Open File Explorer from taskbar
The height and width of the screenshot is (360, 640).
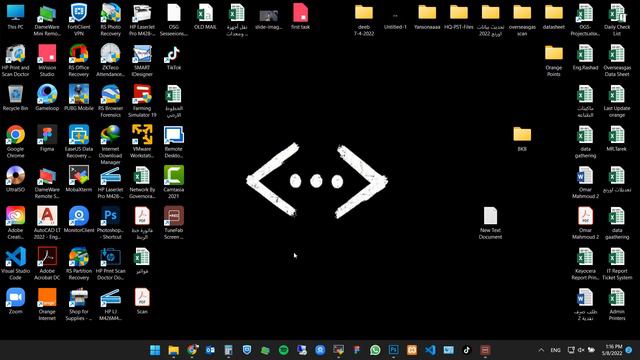point(173,350)
